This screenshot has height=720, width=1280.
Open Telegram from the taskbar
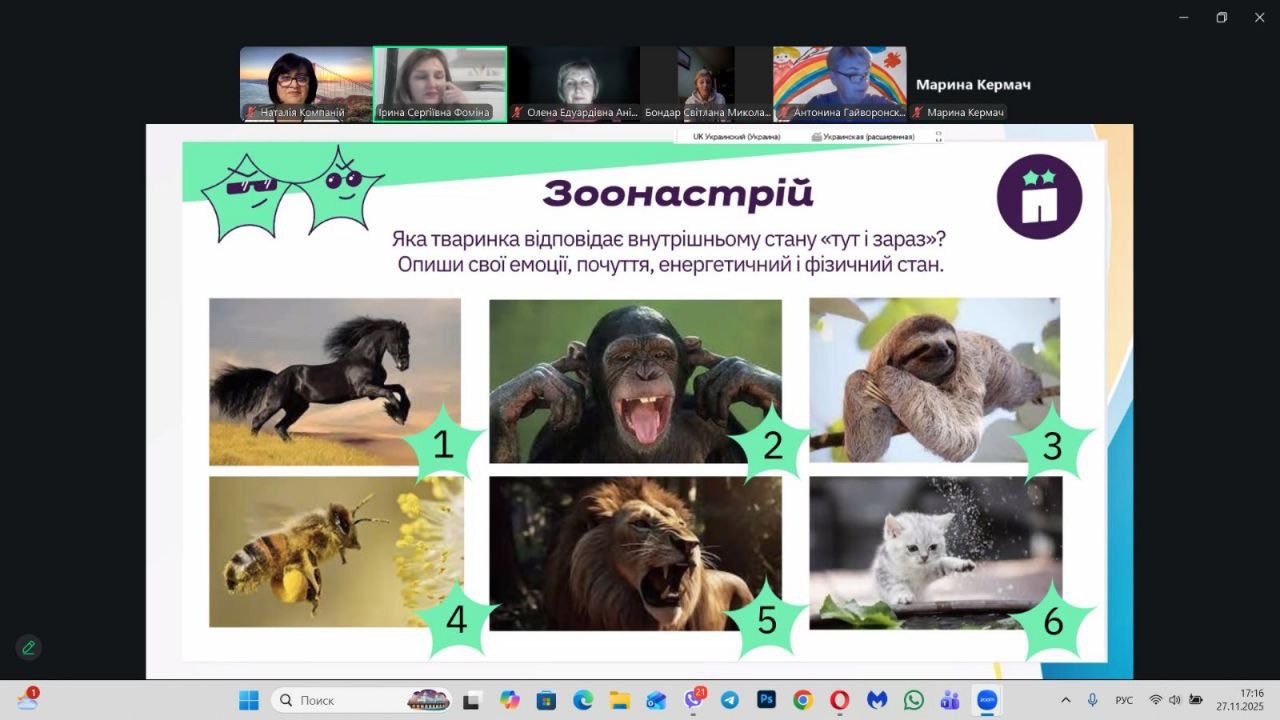pyautogui.click(x=730, y=700)
